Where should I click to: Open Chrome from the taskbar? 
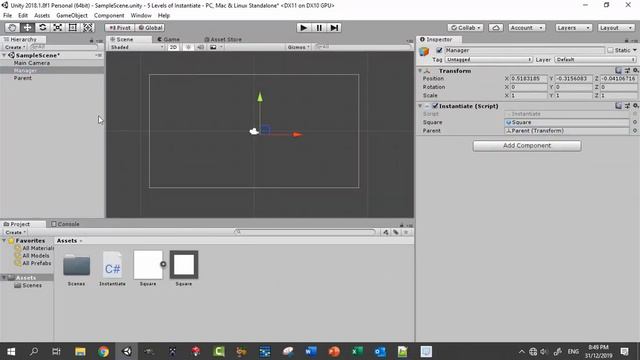[x=103, y=351]
